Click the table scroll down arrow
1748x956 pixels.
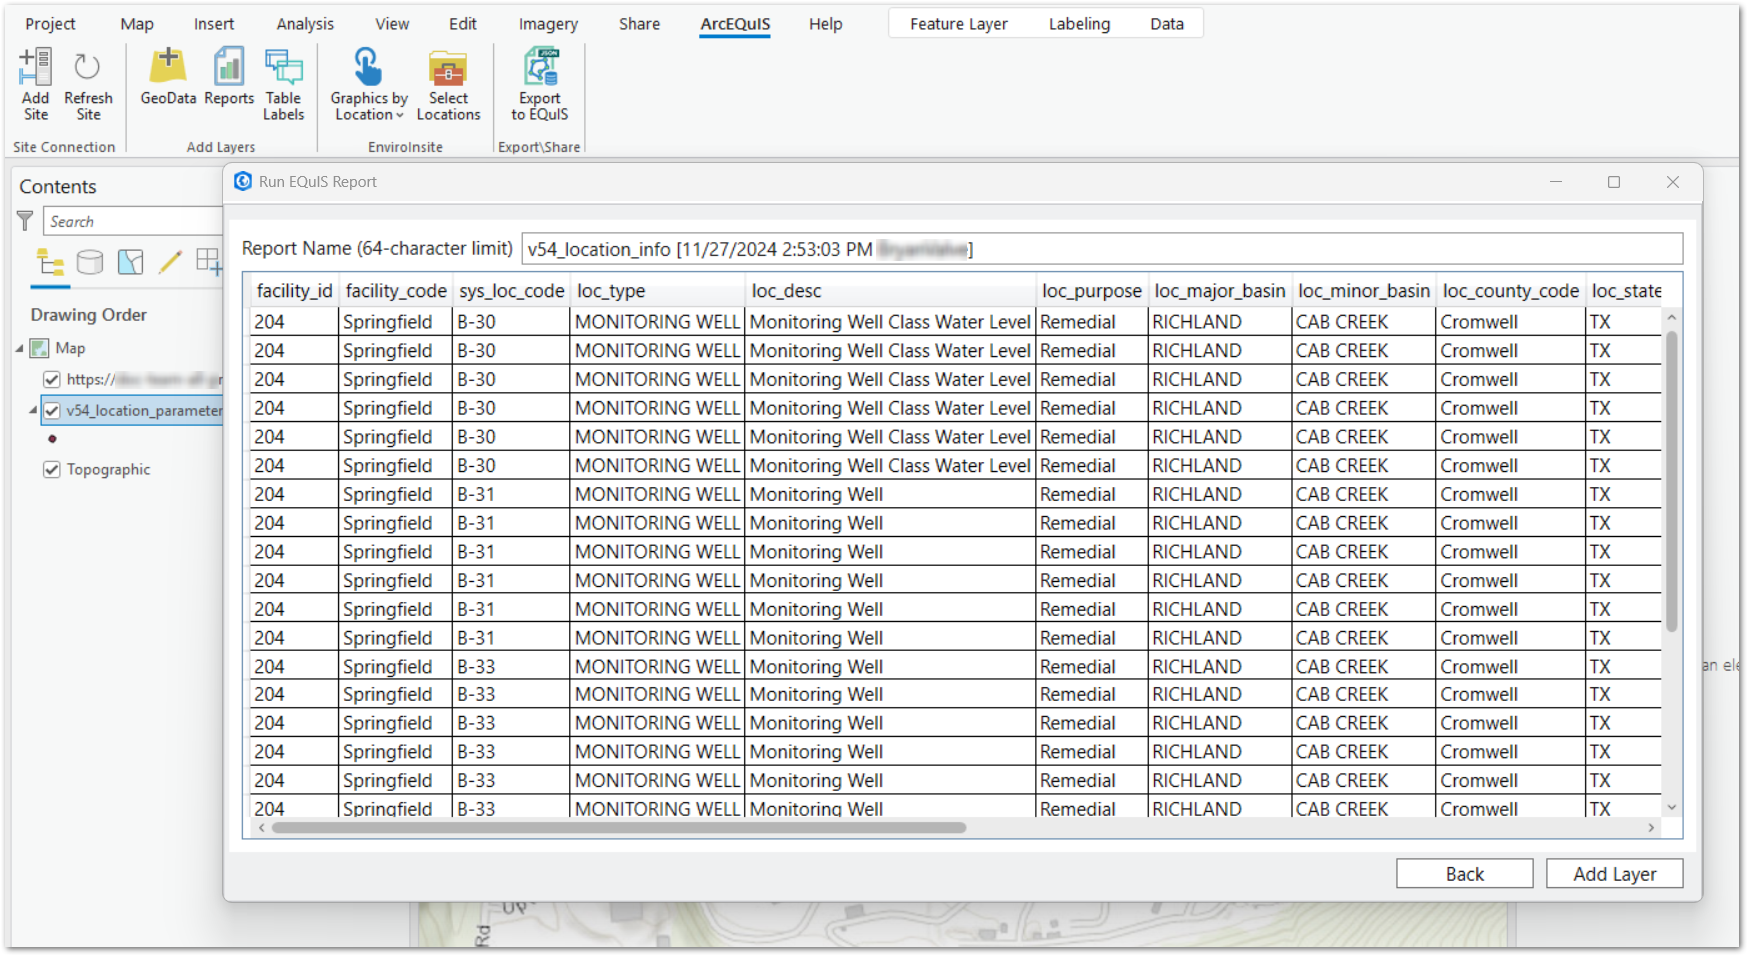1671,807
